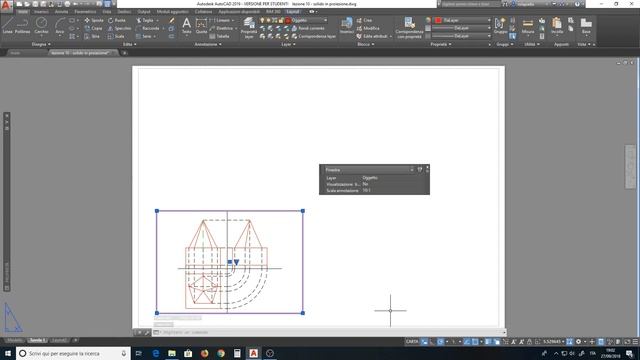Click the Windows search box
The height and width of the screenshot is (360, 640).
[x=73, y=353]
